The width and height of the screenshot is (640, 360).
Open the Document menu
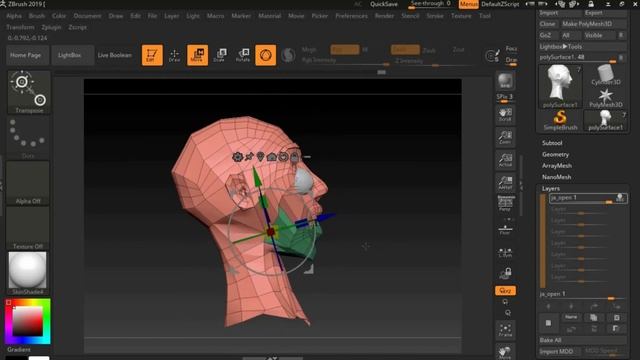tap(87, 16)
